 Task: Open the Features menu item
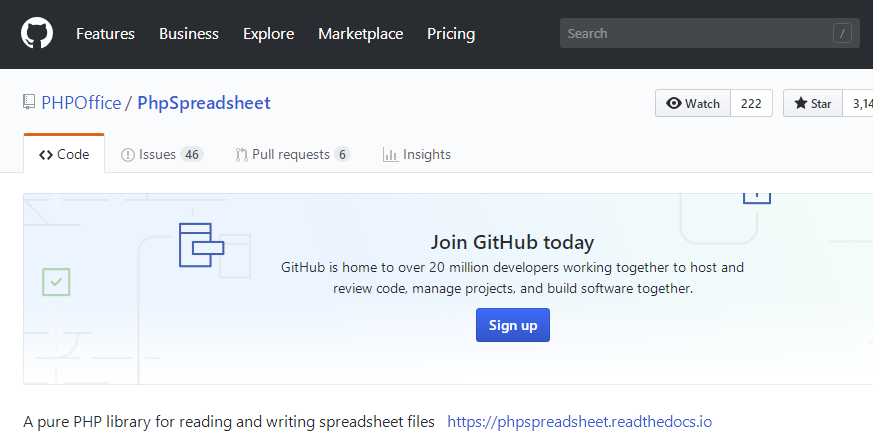[105, 33]
